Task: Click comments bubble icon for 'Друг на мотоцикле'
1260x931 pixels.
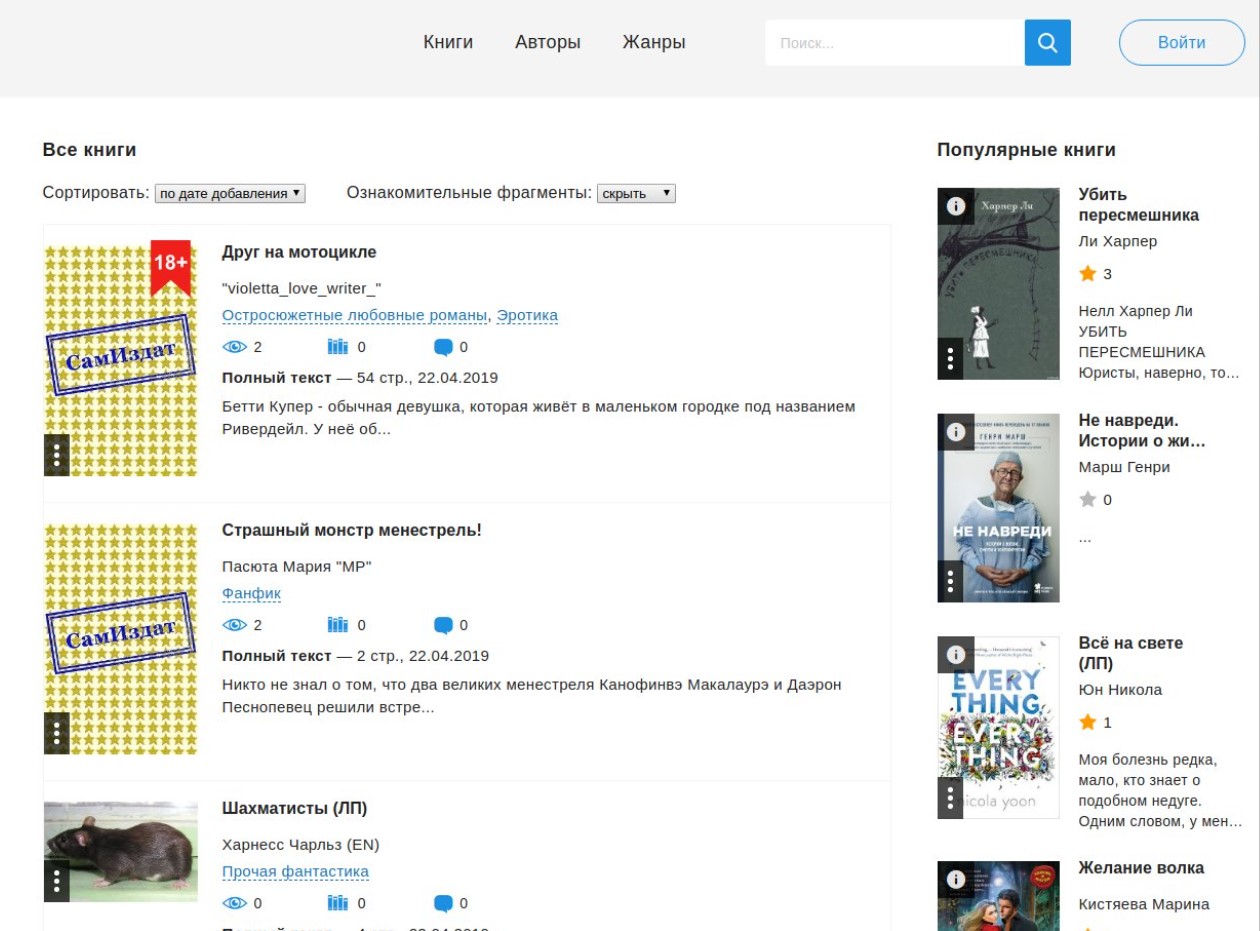Action: 443,347
